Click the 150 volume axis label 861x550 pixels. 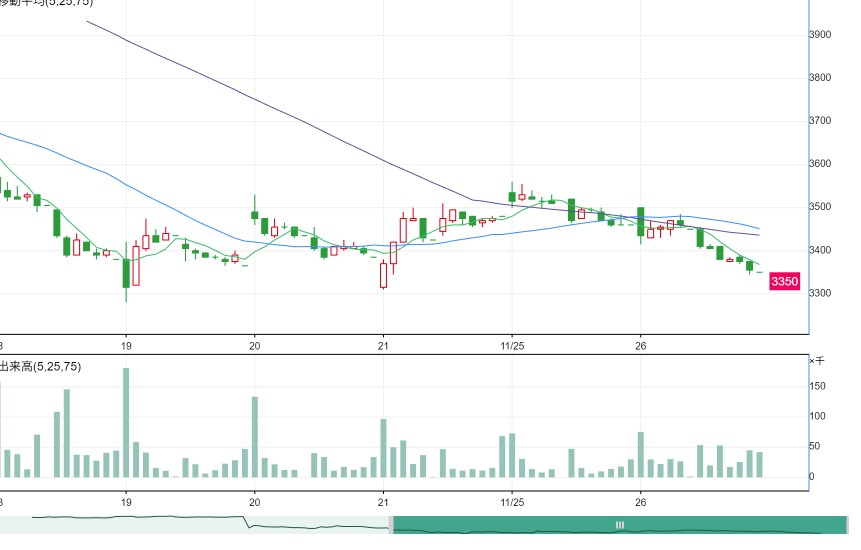[x=818, y=386]
